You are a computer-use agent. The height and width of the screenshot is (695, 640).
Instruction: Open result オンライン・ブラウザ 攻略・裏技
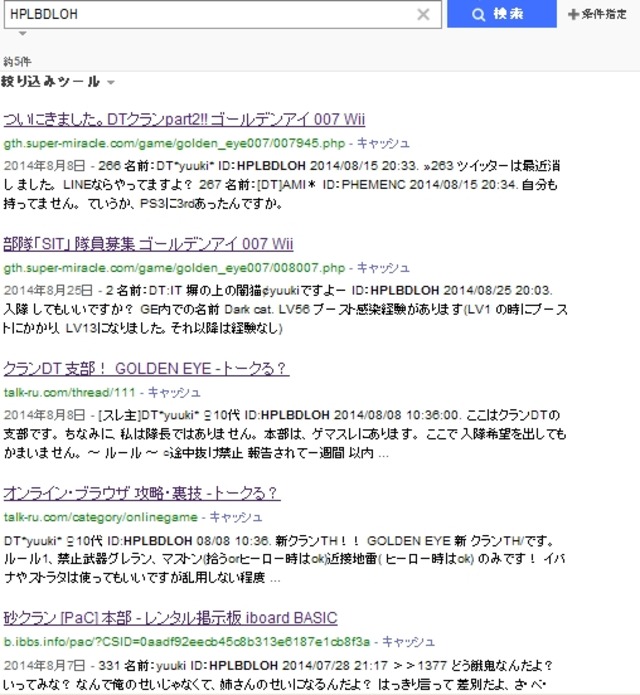[x=141, y=494]
